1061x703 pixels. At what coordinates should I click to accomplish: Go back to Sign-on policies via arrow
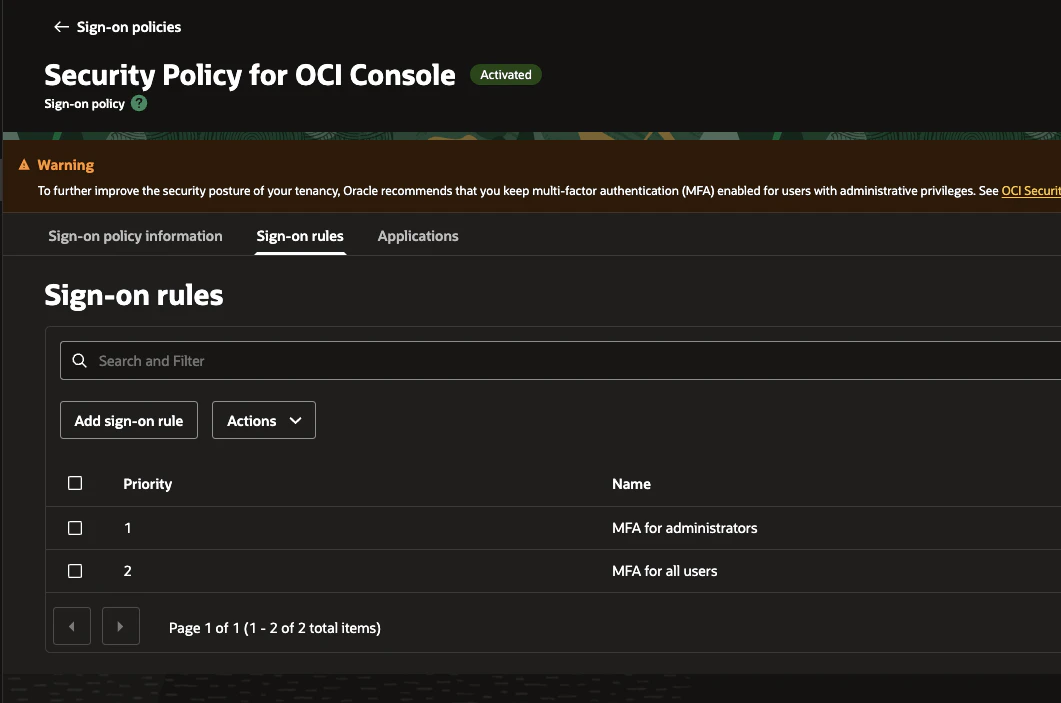[61, 27]
